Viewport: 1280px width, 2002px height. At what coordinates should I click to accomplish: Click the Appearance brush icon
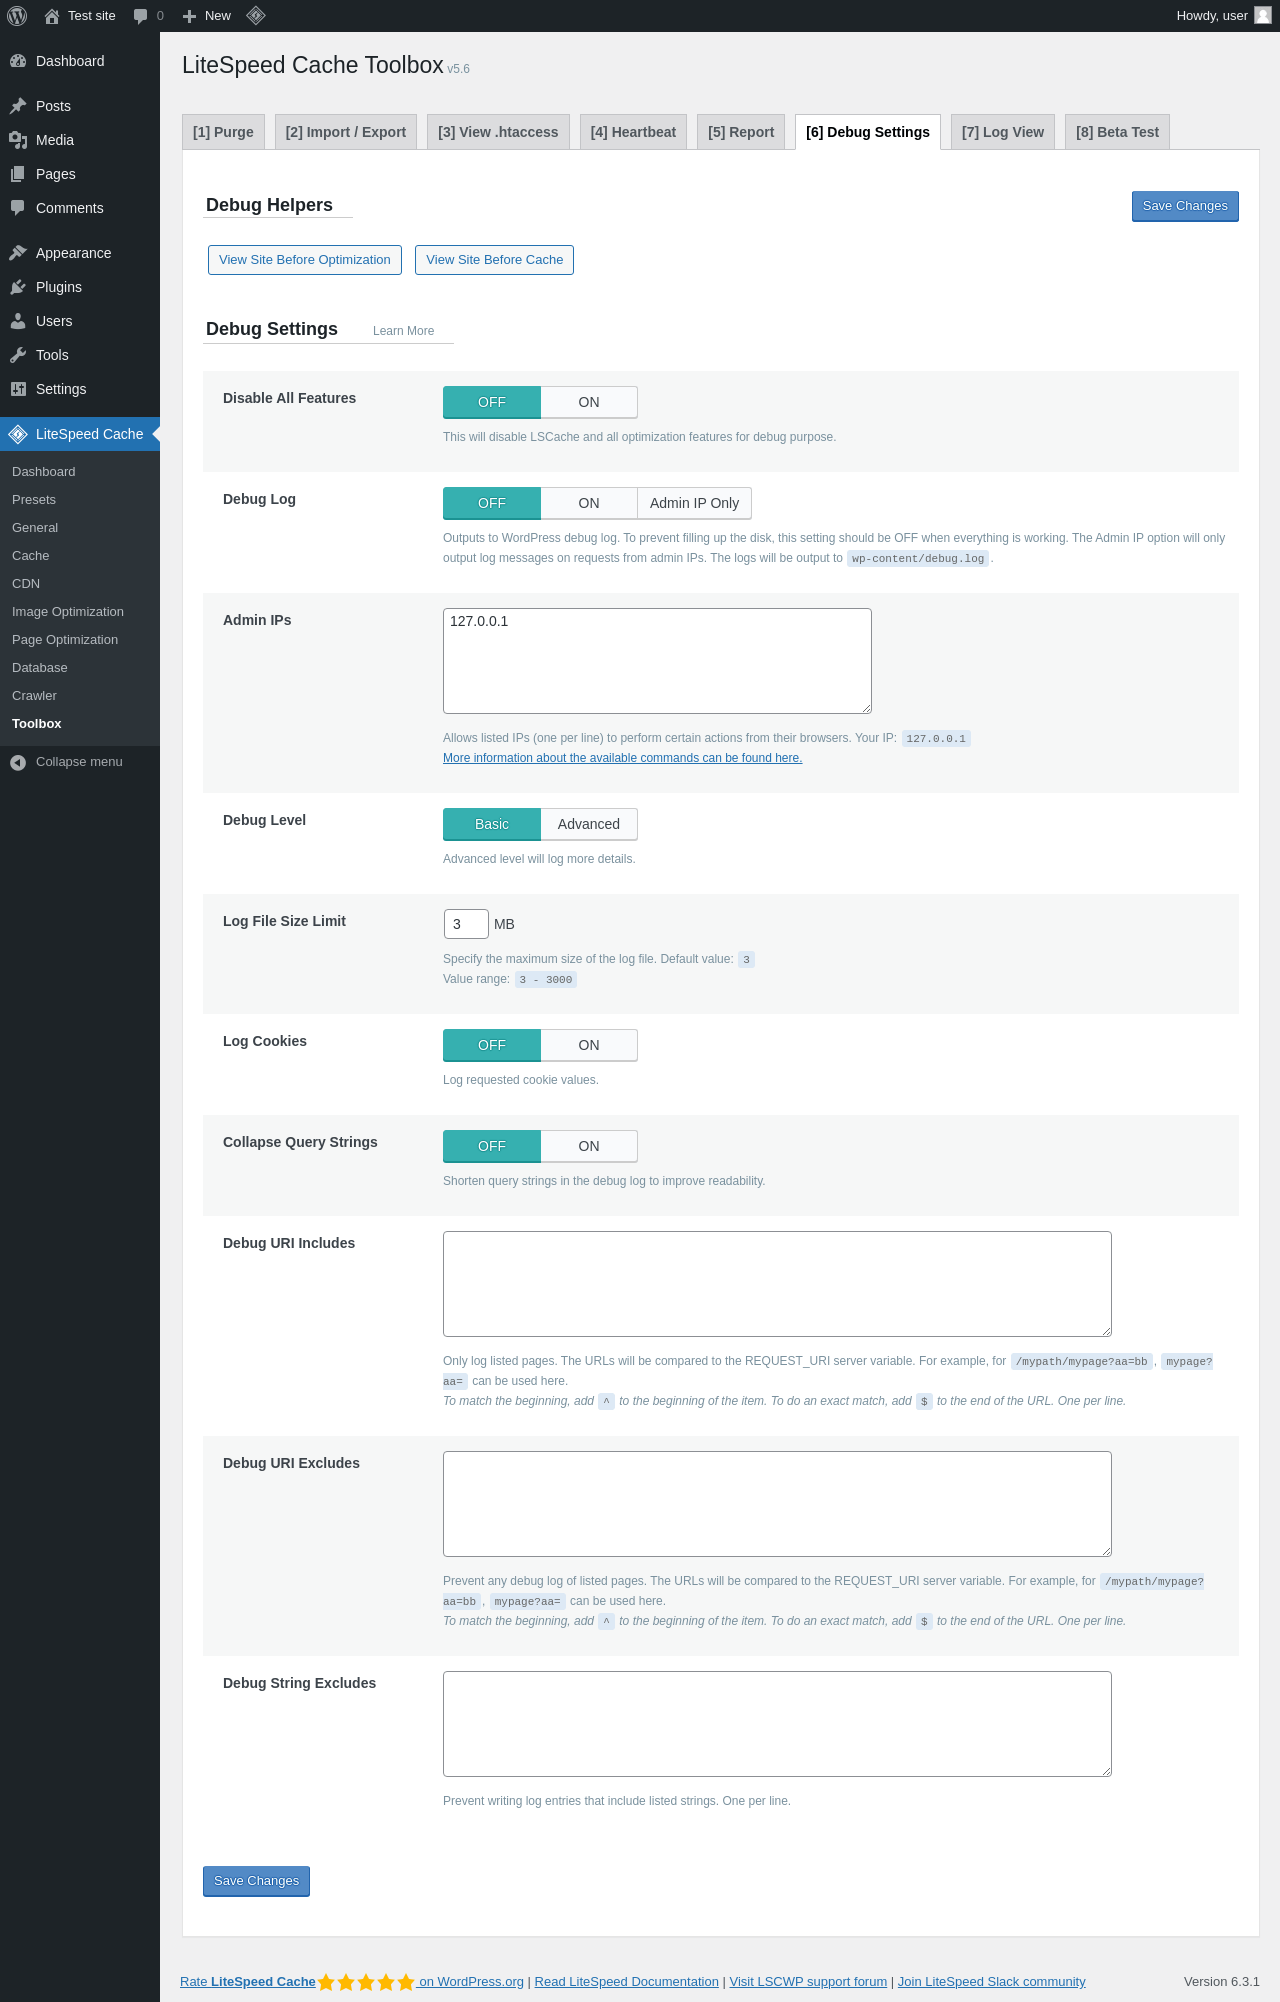[x=18, y=253]
